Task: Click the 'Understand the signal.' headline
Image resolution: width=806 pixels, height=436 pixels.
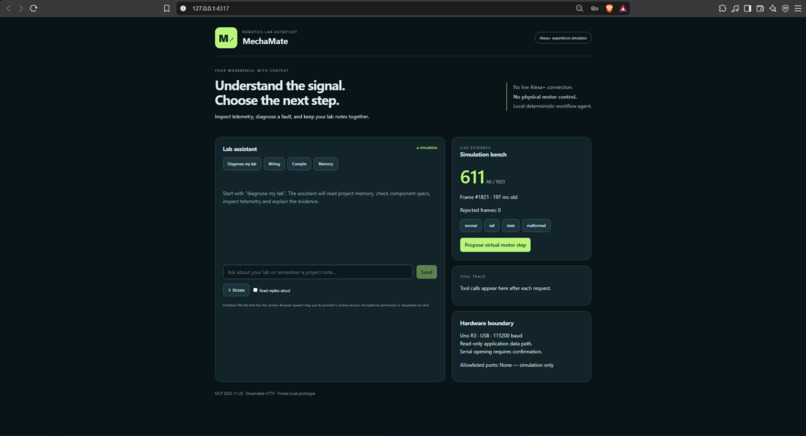Action: point(280,85)
